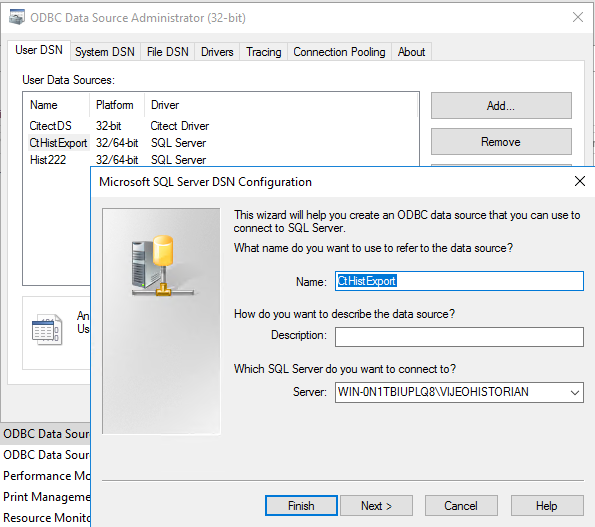This screenshot has width=595, height=527.
Task: Cancel the DSN configuration wizard
Action: point(461,505)
